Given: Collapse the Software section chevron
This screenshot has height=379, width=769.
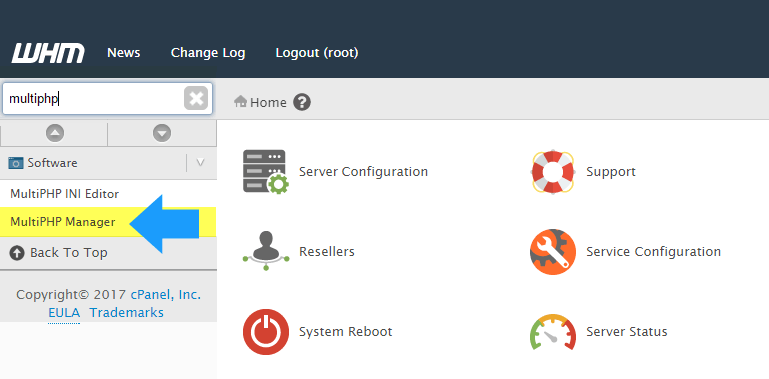Looking at the screenshot, I should 200,163.
